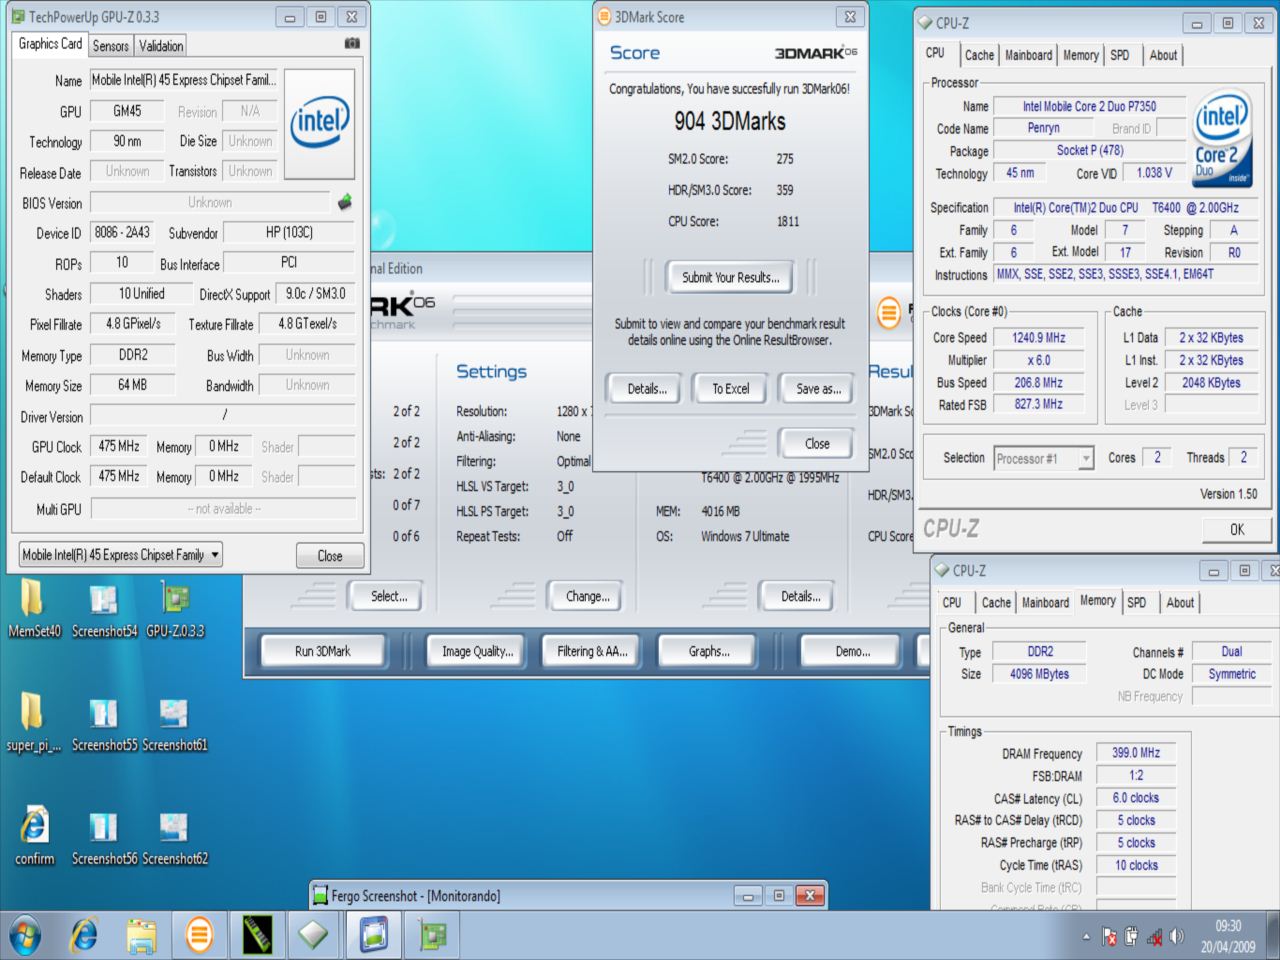Image resolution: width=1280 pixels, height=960 pixels.
Task: Click the Close button in GPU-Z
Action: (x=330, y=555)
